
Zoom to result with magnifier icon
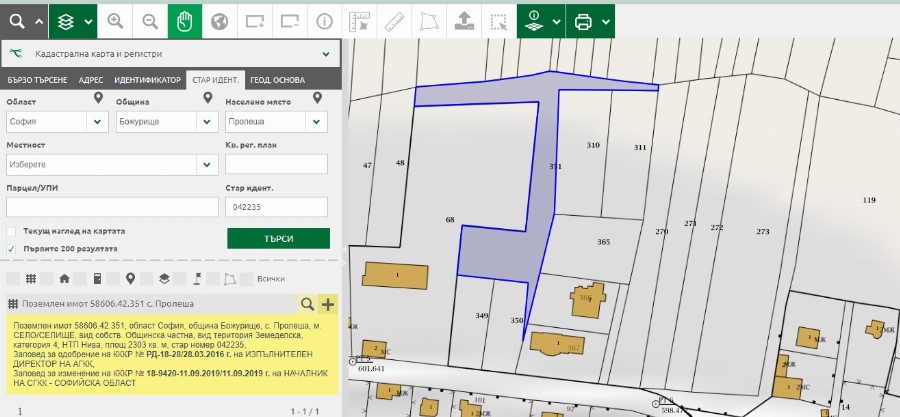(x=307, y=303)
